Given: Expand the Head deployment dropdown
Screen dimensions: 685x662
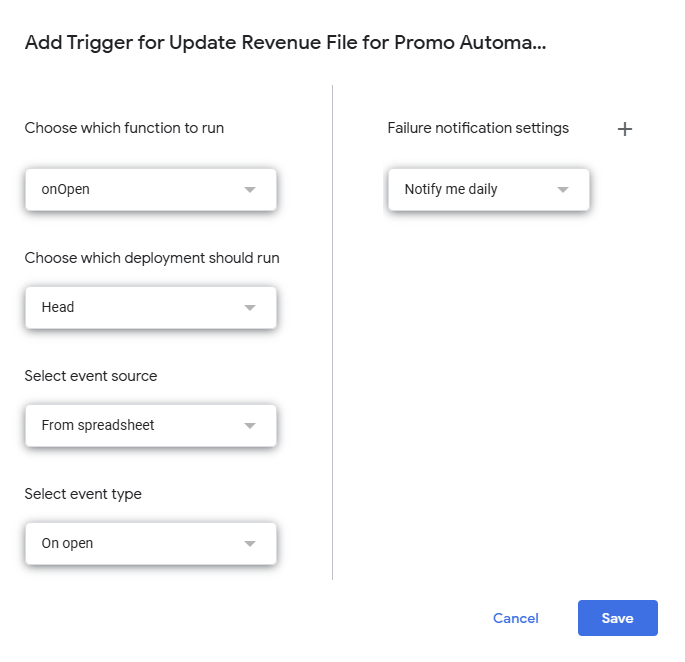Looking at the screenshot, I should pos(150,308).
